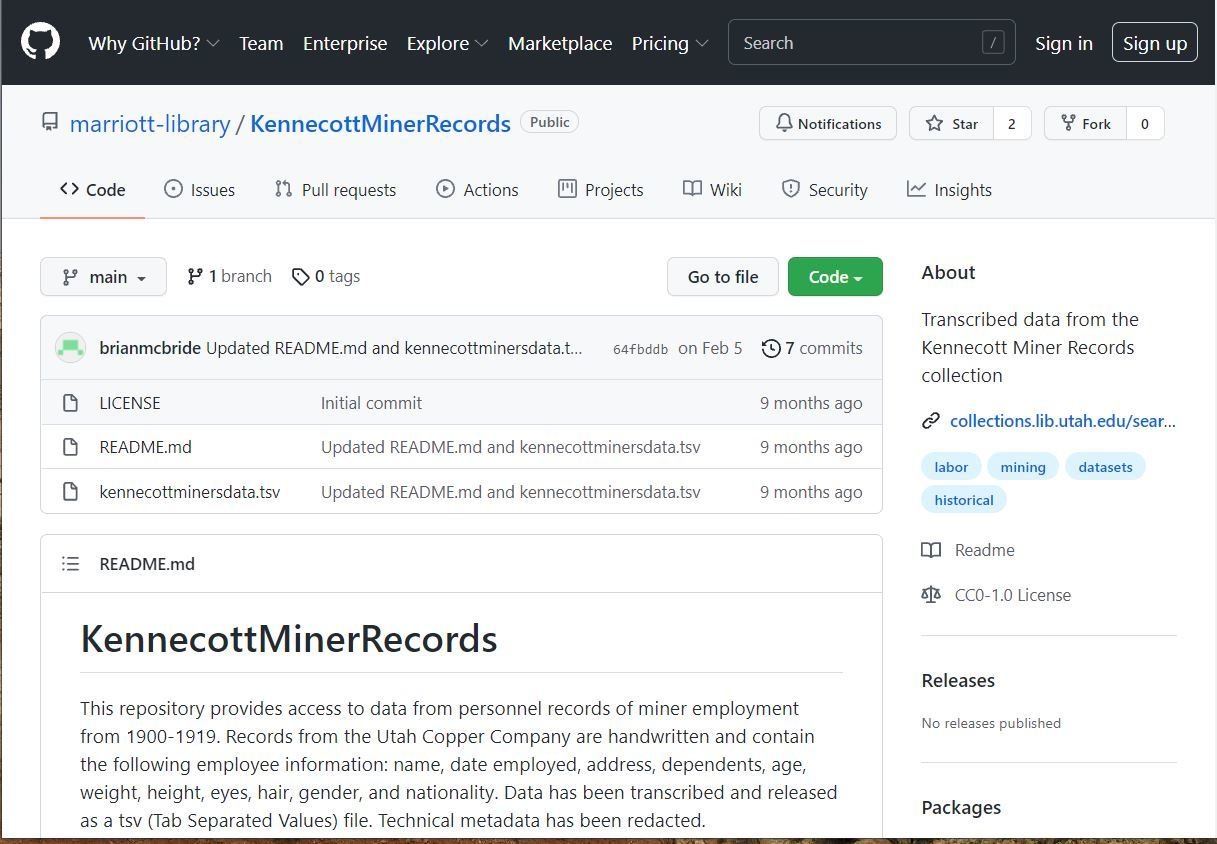The height and width of the screenshot is (844, 1217).
Task: Open commit hash 64fbddb
Action: pos(640,349)
